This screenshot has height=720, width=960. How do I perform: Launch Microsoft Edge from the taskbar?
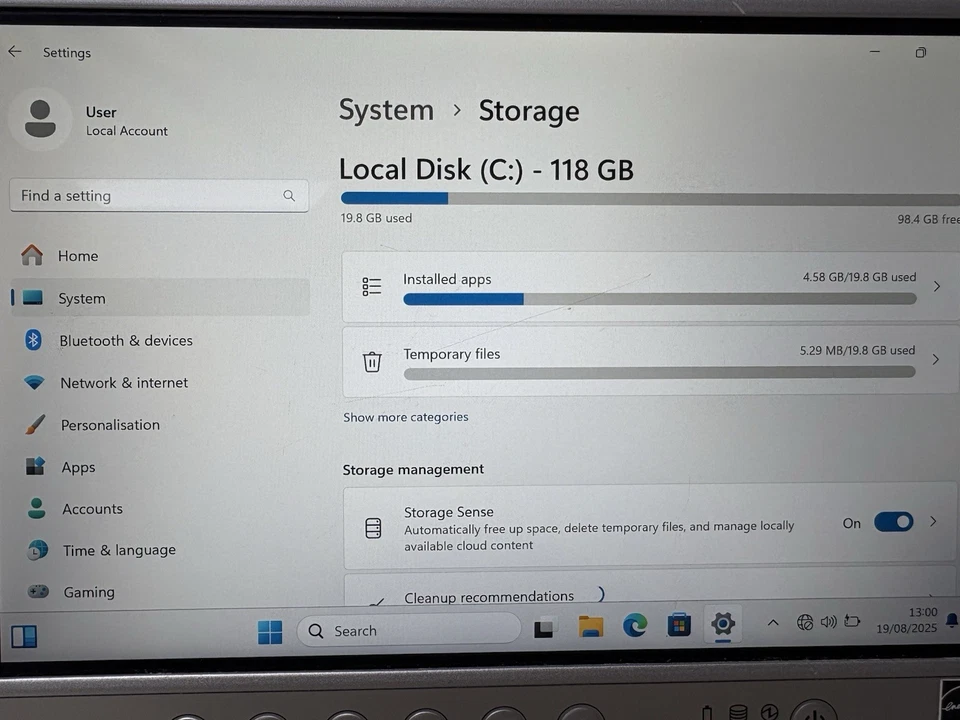tap(635, 625)
